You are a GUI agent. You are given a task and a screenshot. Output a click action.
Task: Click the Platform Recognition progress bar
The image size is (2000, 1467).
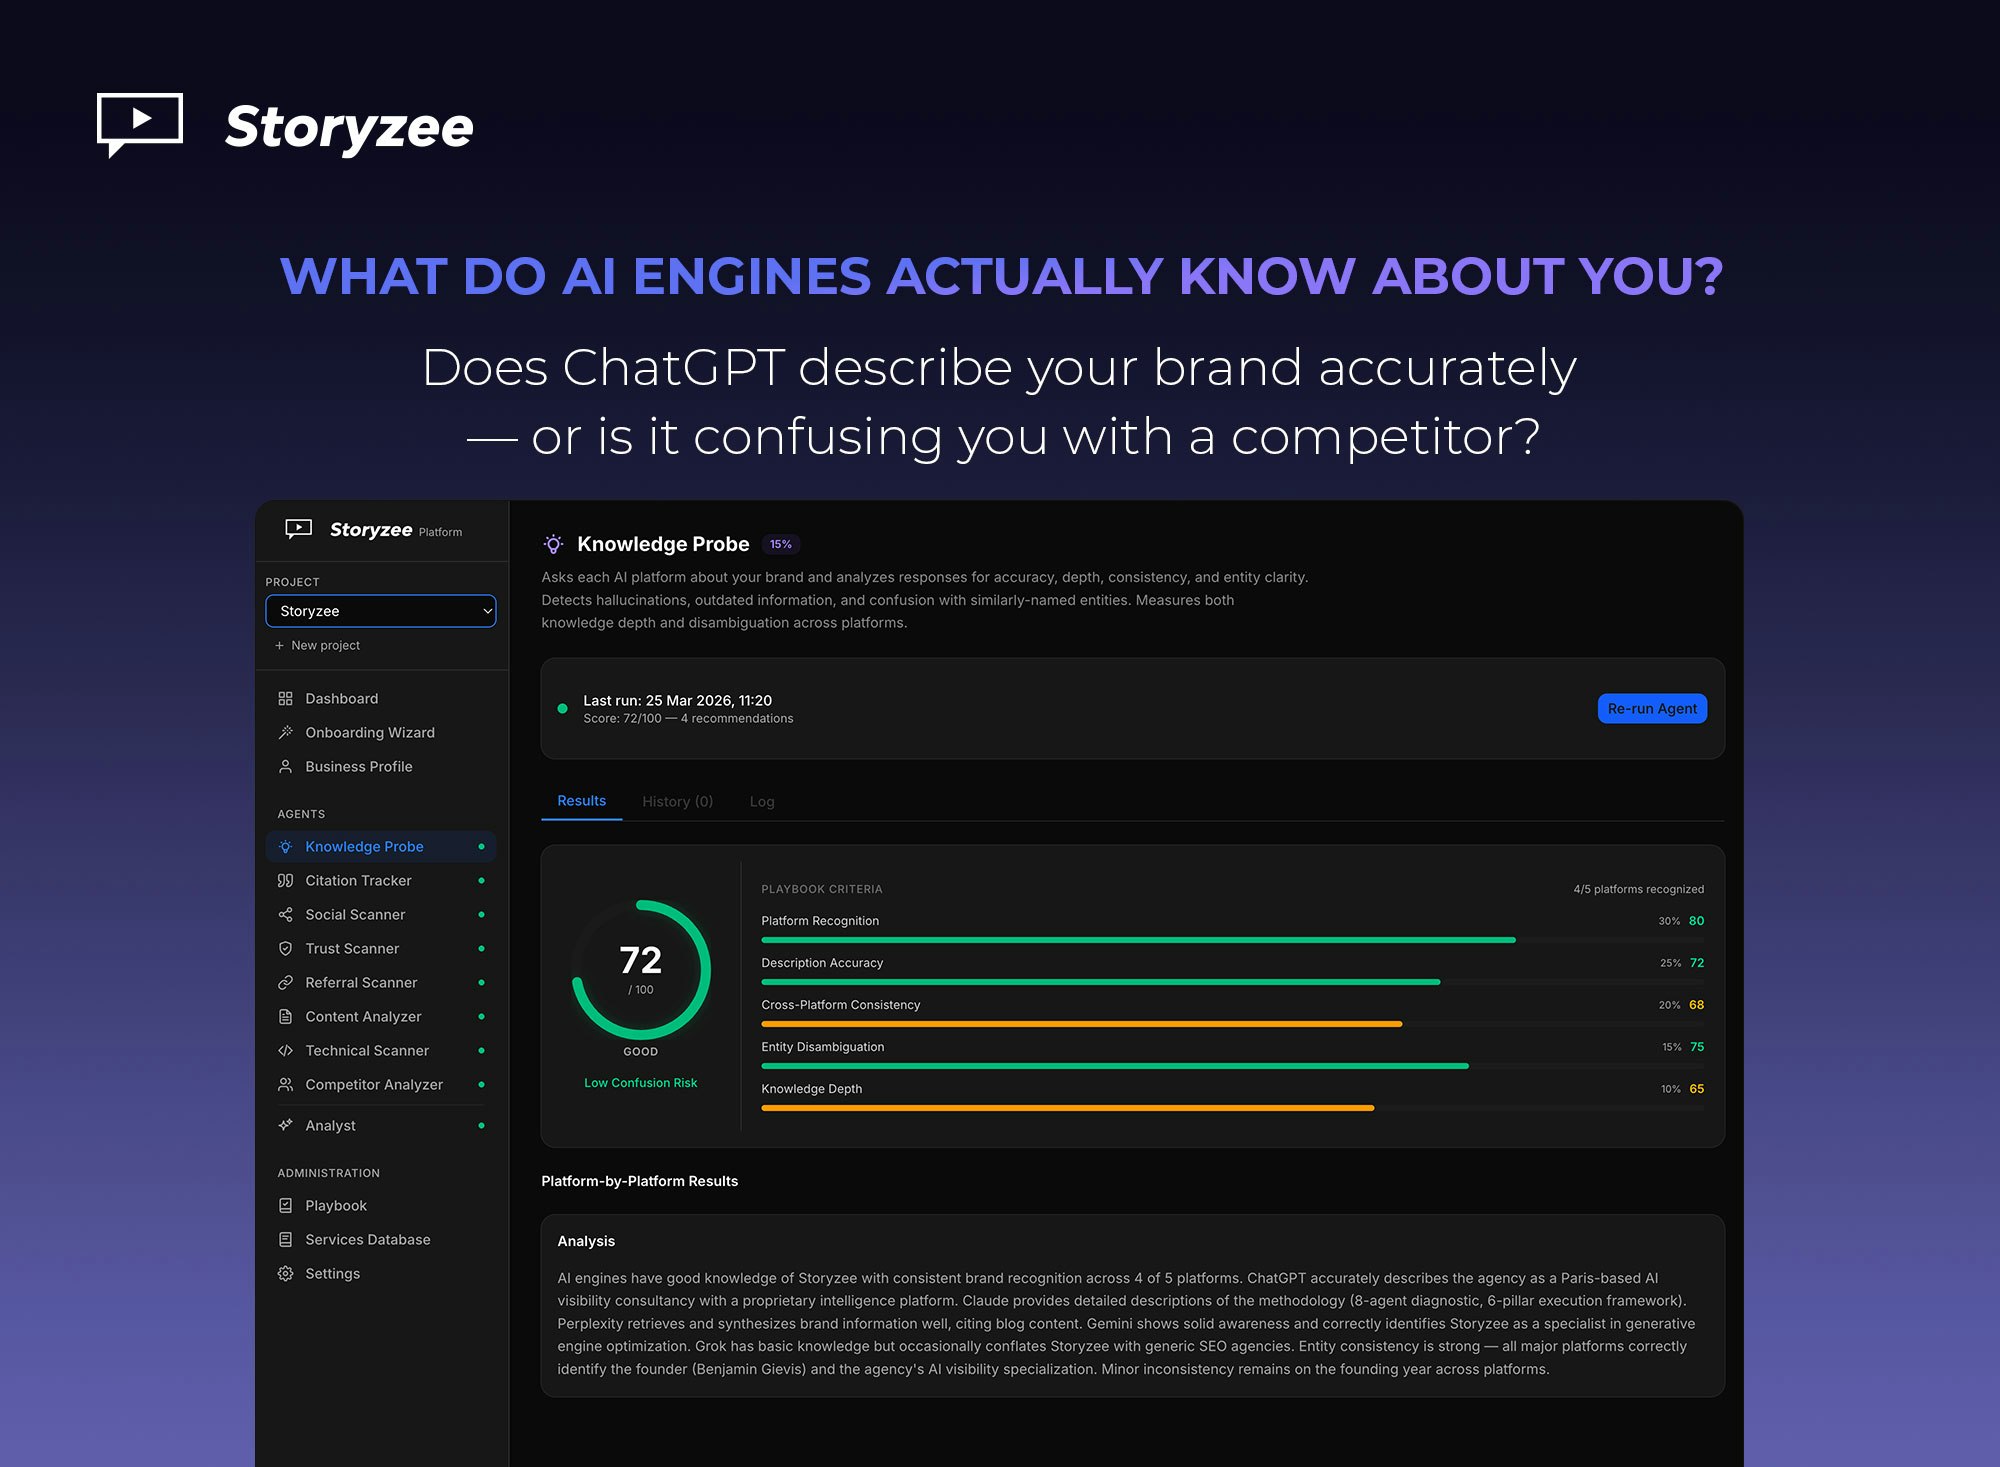click(1138, 940)
